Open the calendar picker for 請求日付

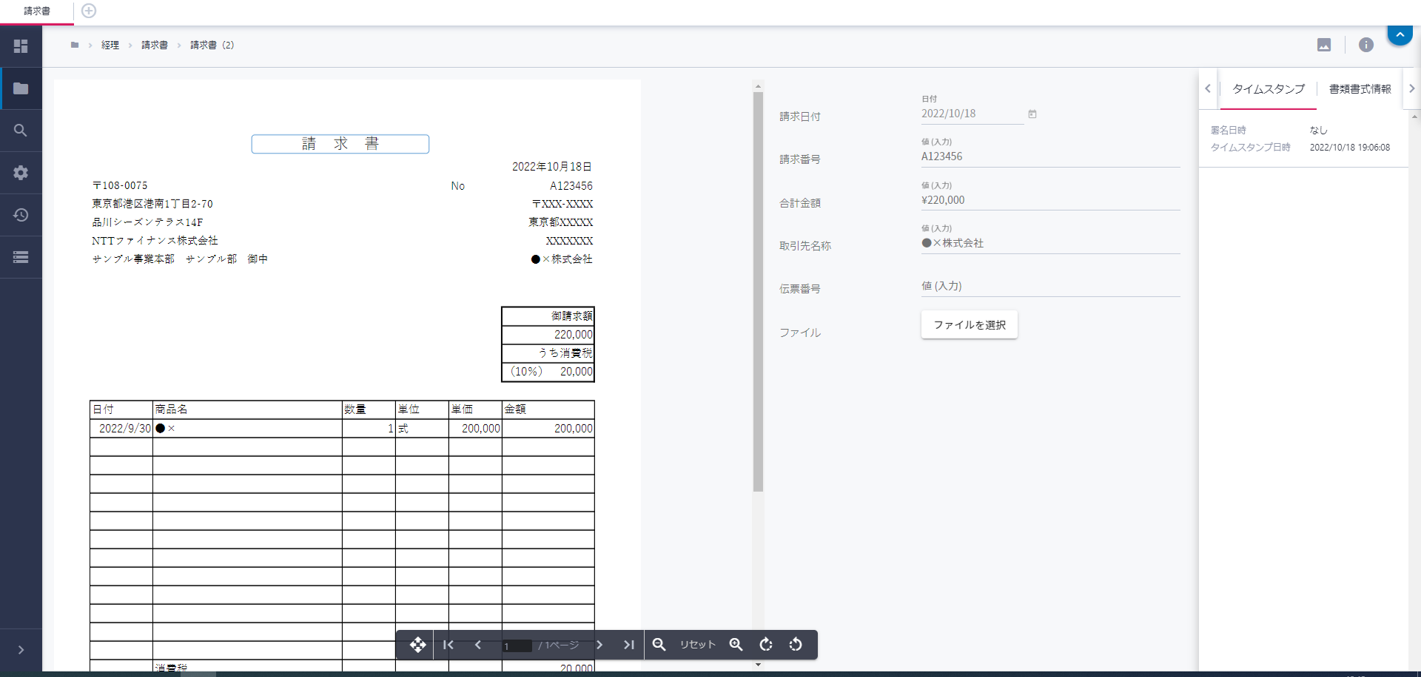(1032, 114)
